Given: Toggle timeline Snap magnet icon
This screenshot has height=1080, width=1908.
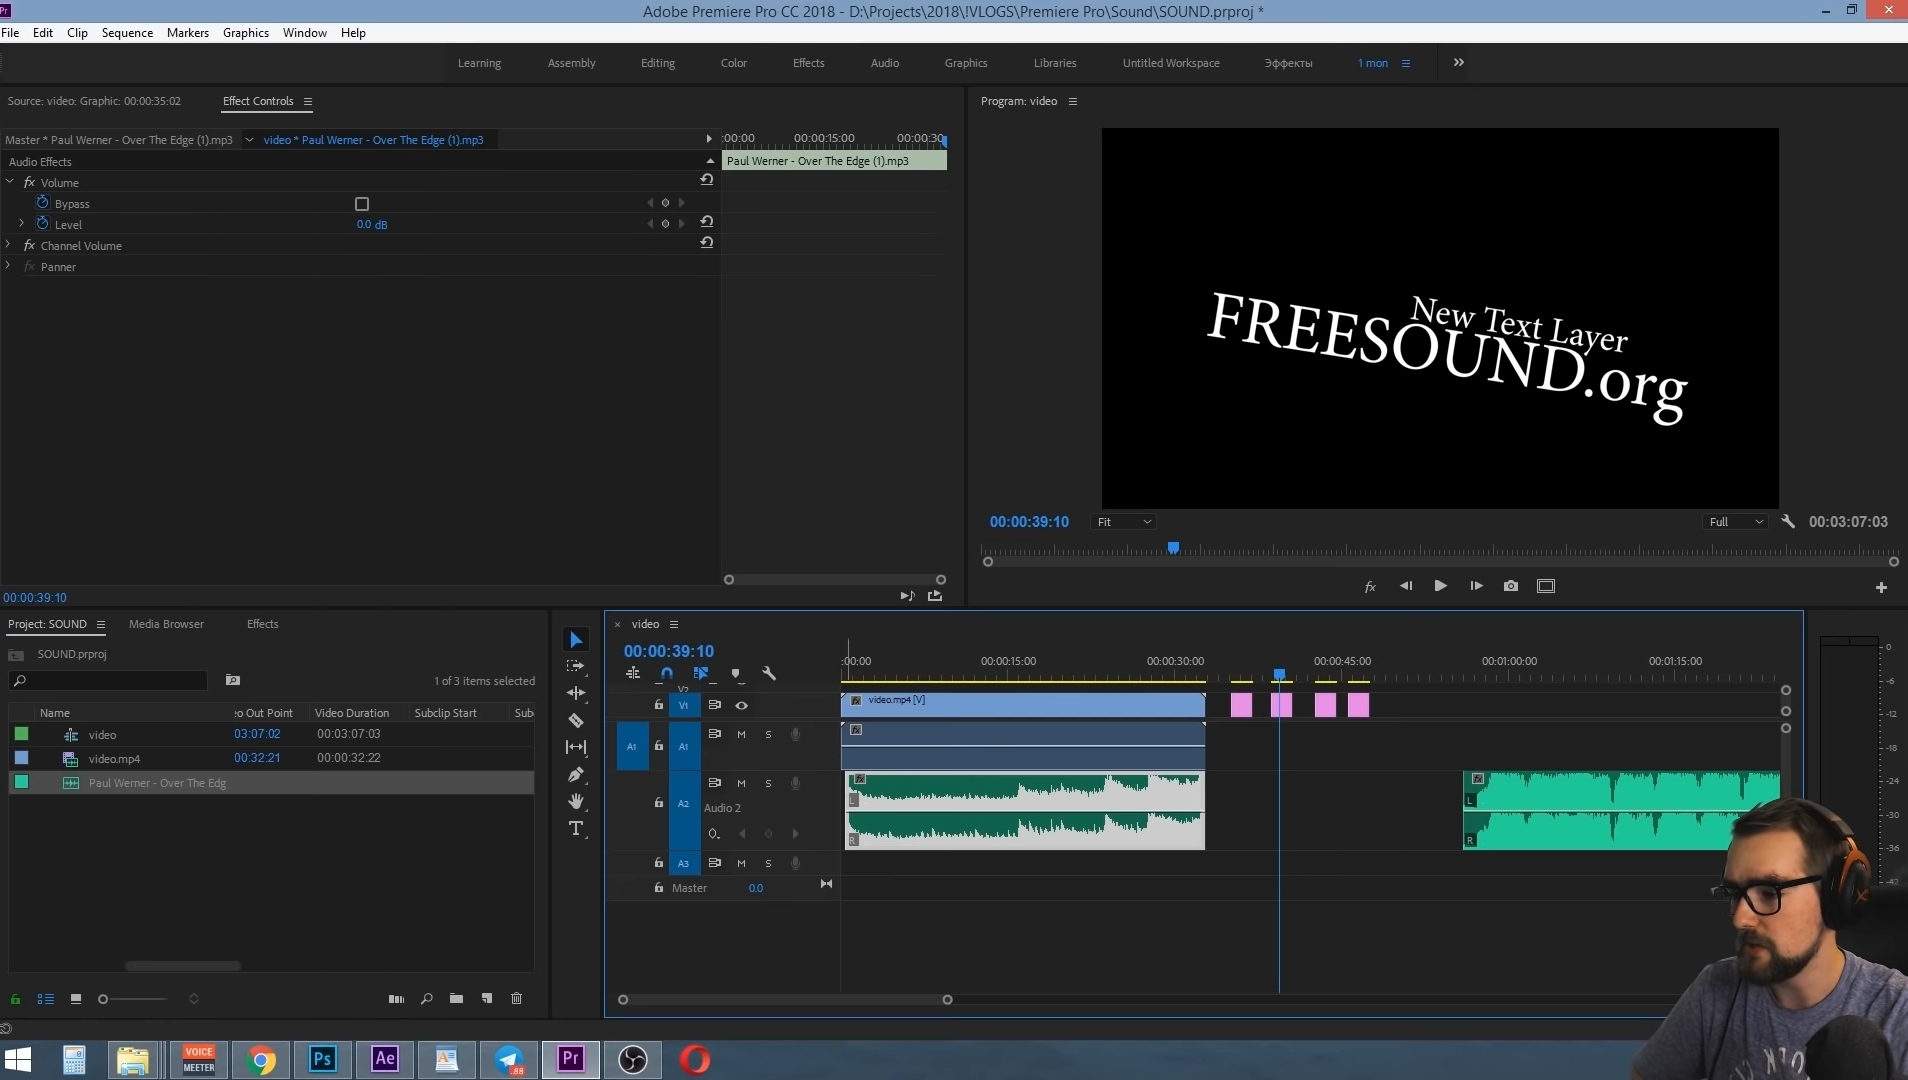Looking at the screenshot, I should (667, 674).
